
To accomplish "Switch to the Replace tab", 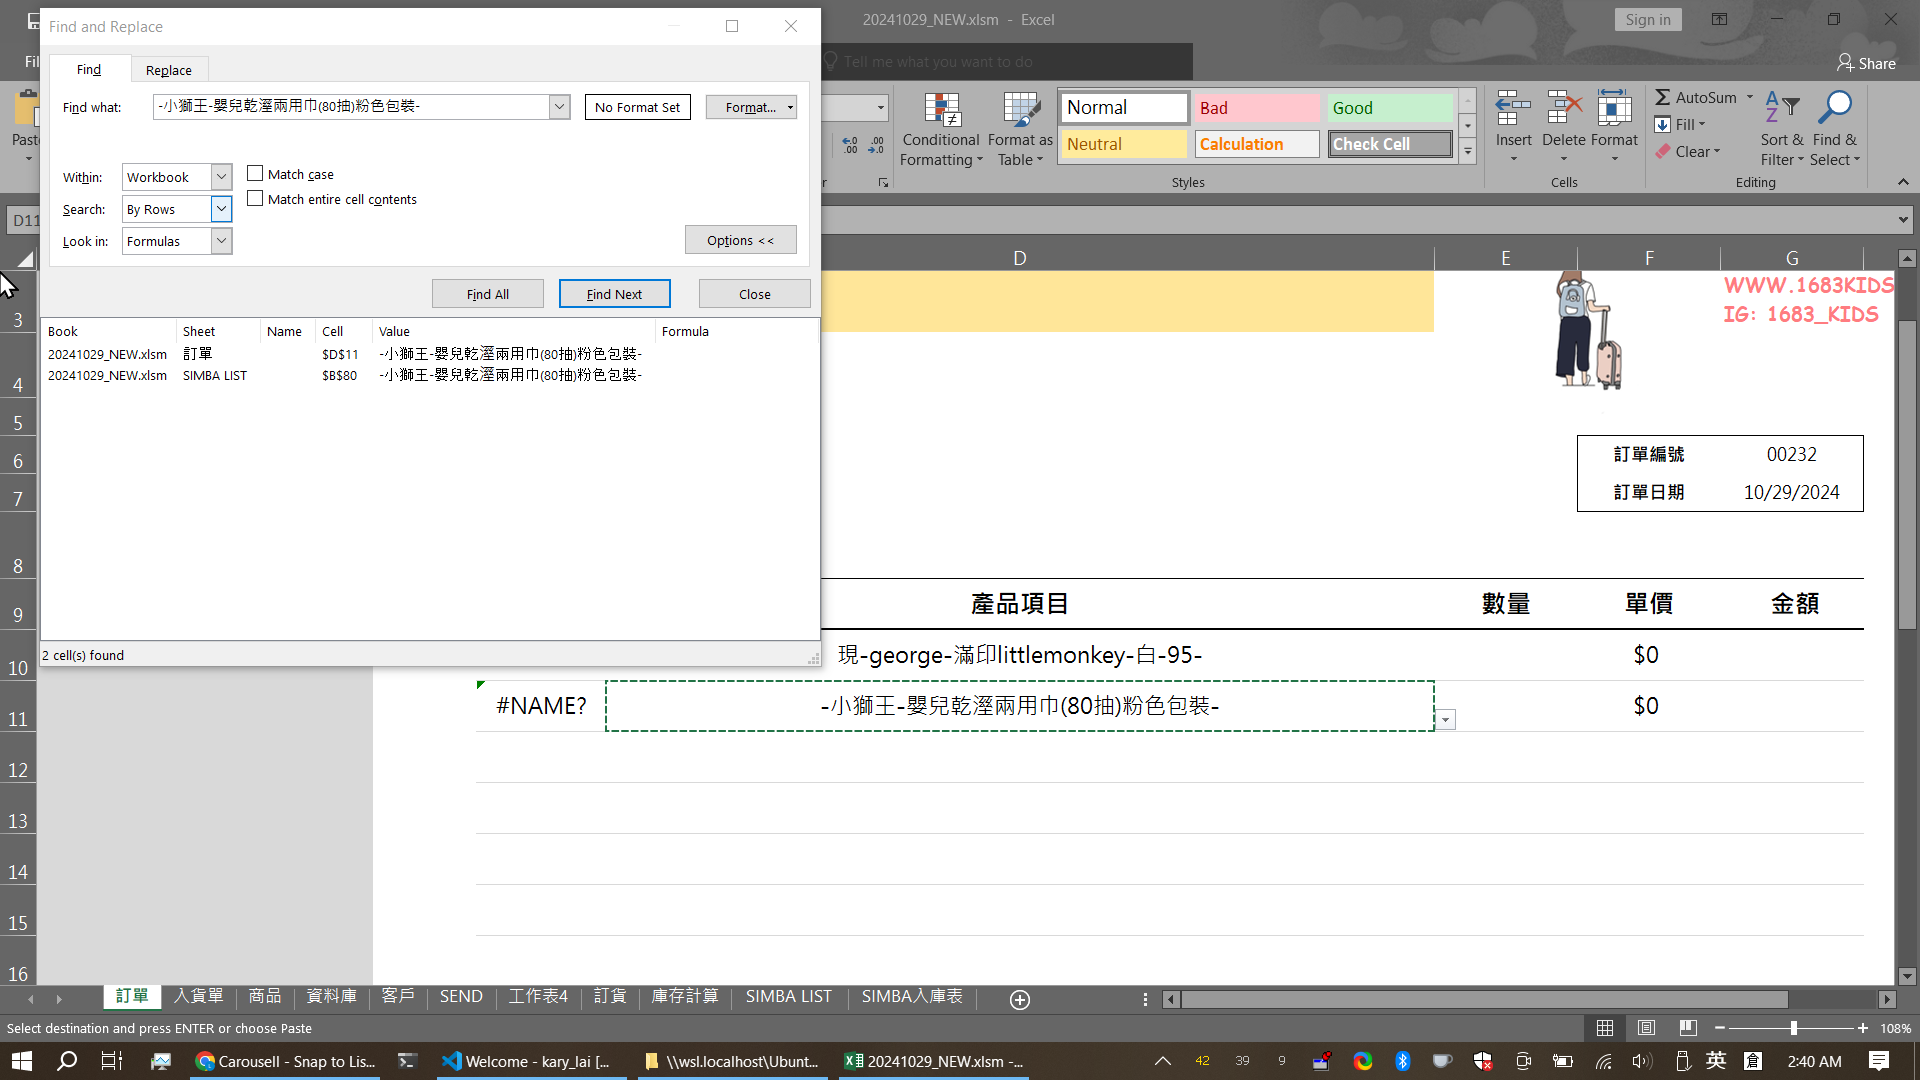I will pos(168,70).
